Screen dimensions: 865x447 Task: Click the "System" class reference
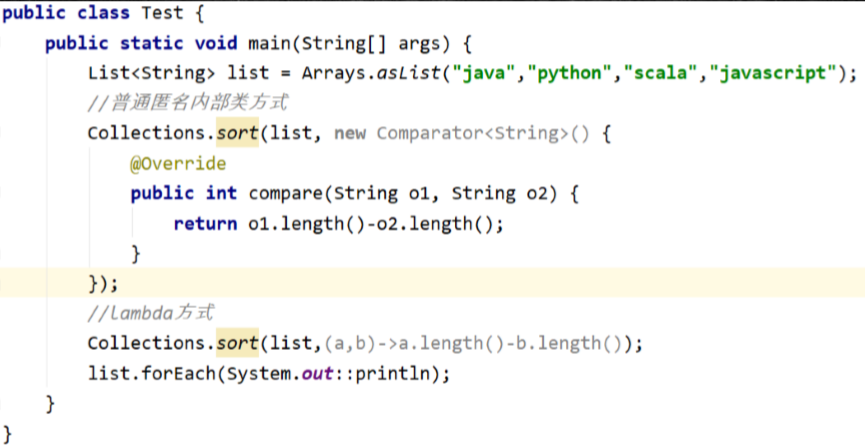[259, 374]
